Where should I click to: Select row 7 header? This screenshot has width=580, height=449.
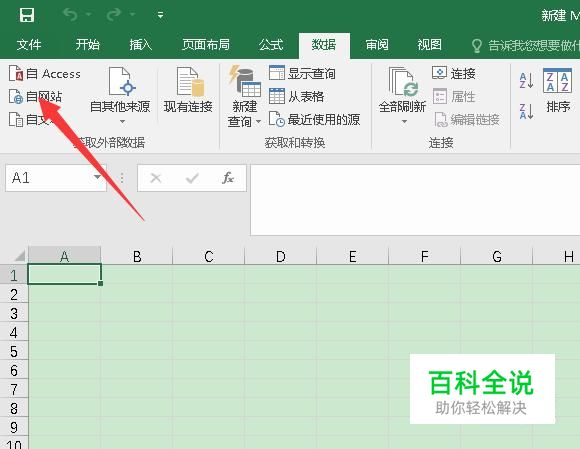coord(14,389)
